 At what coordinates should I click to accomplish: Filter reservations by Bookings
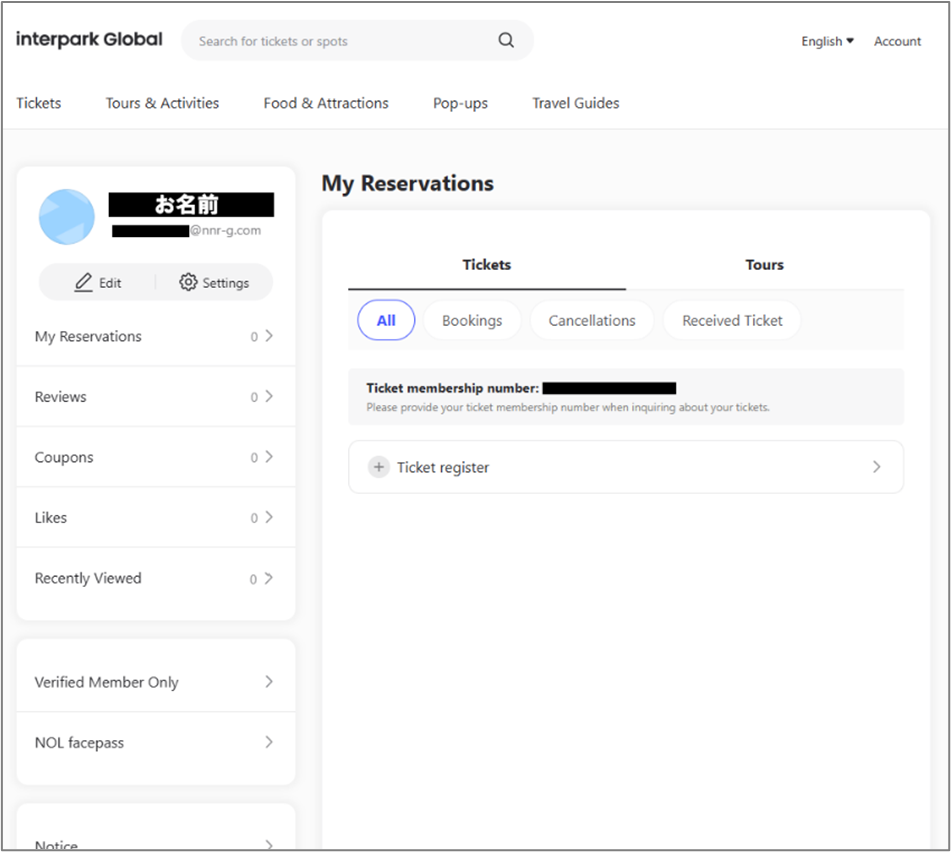pos(472,321)
